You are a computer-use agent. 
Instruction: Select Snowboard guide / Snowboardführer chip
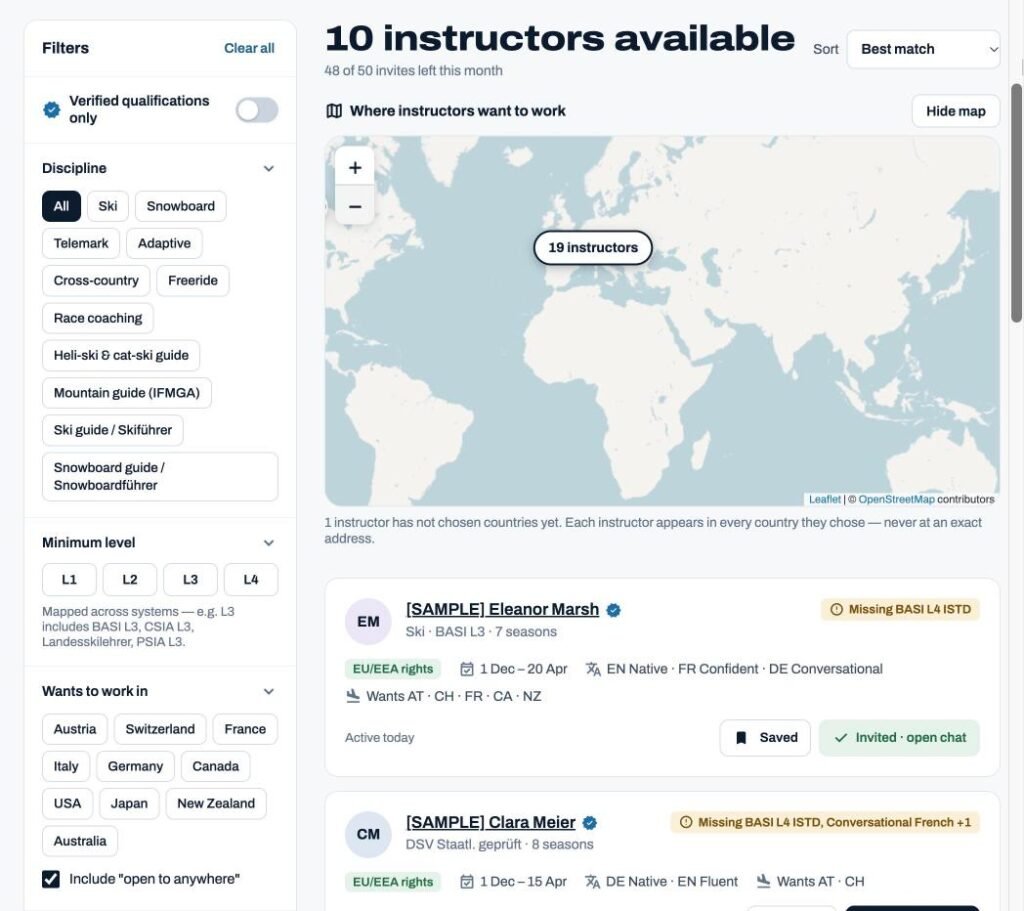[x=160, y=477]
